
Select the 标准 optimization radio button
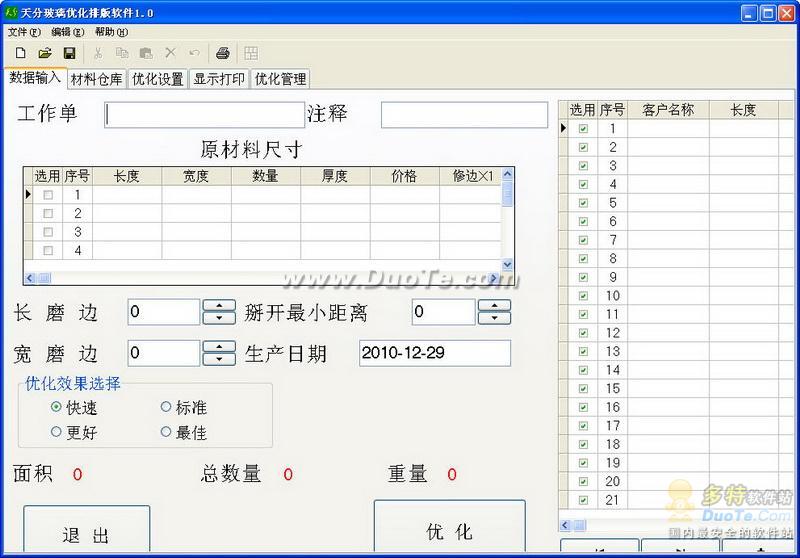[x=166, y=407]
